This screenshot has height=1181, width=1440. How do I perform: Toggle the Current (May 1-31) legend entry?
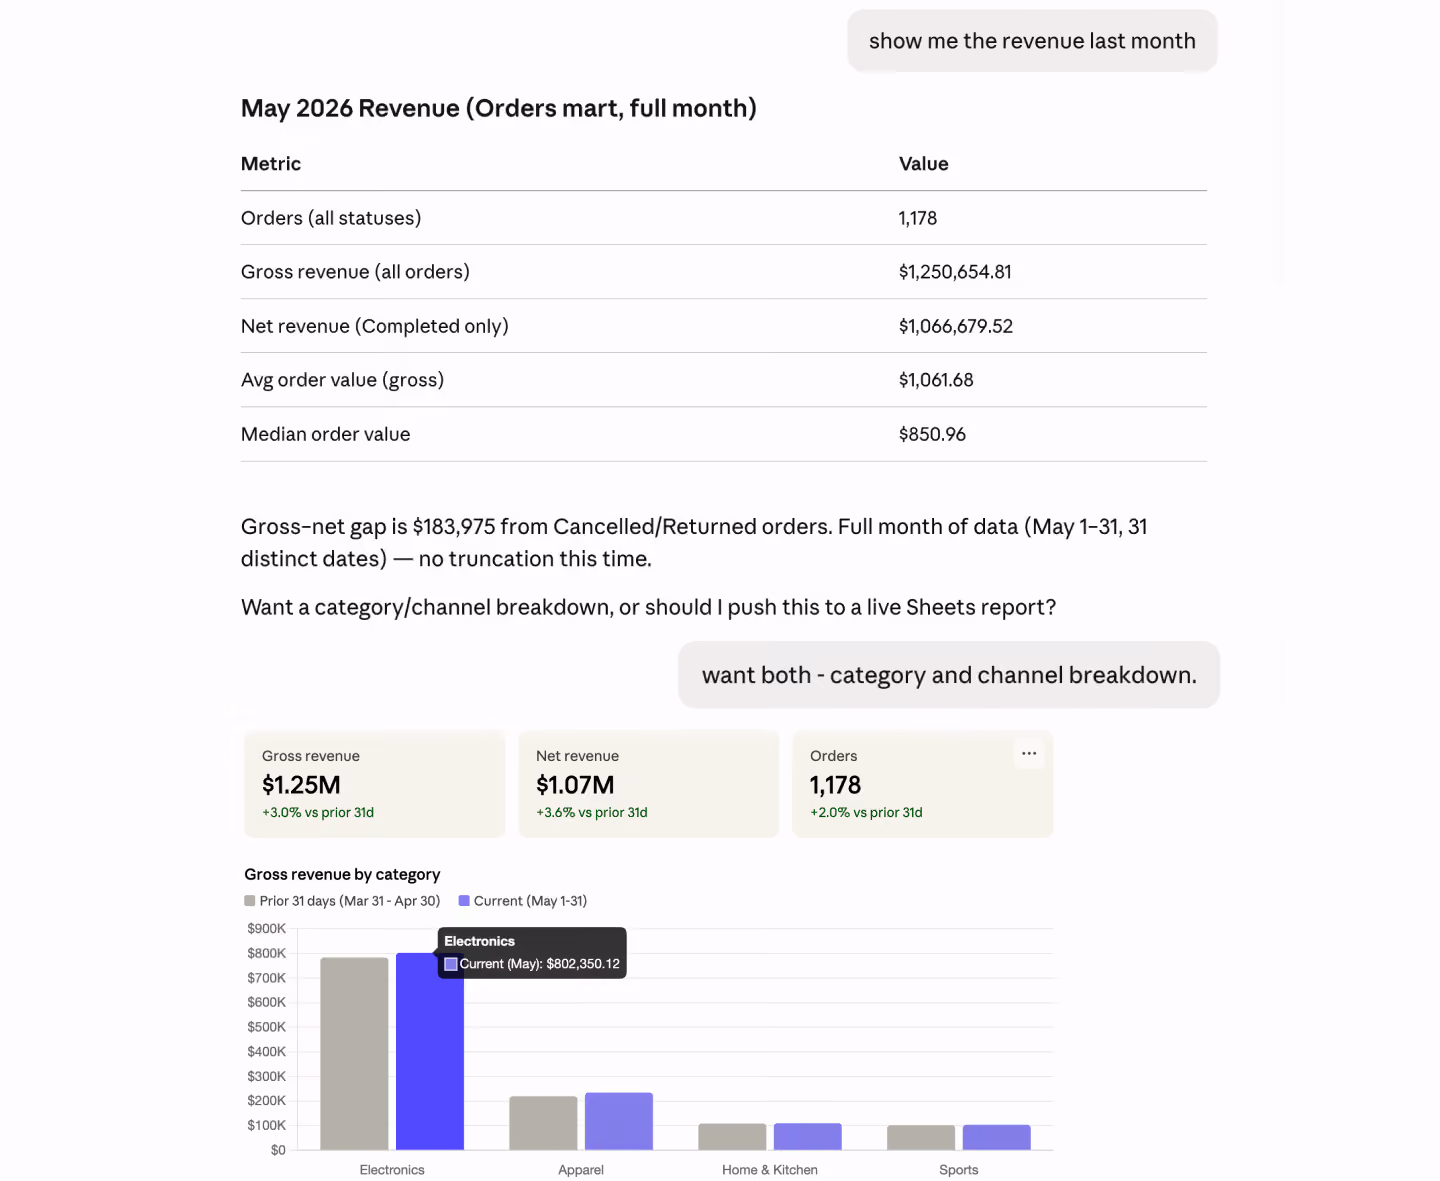[x=523, y=901]
